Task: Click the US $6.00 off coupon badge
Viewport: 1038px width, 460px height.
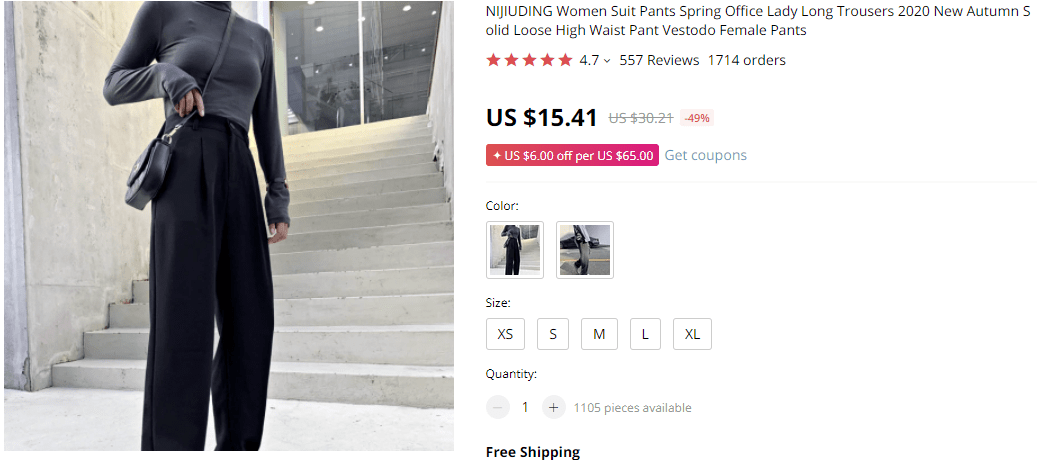Action: pos(572,155)
